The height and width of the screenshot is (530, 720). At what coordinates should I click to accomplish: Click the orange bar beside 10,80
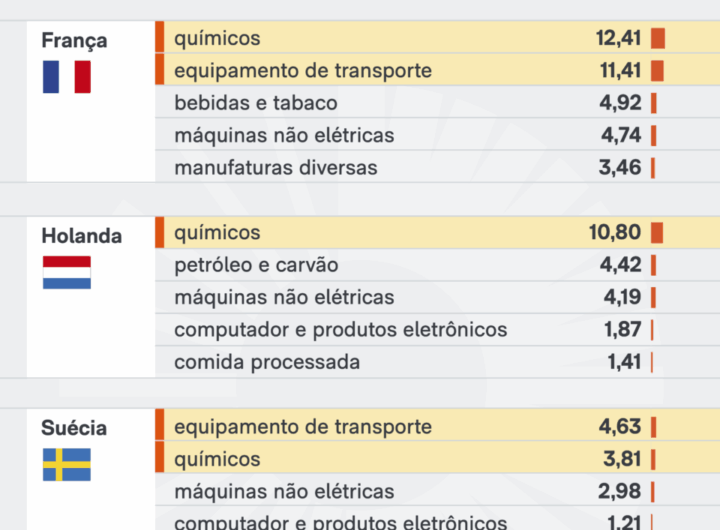(x=656, y=233)
